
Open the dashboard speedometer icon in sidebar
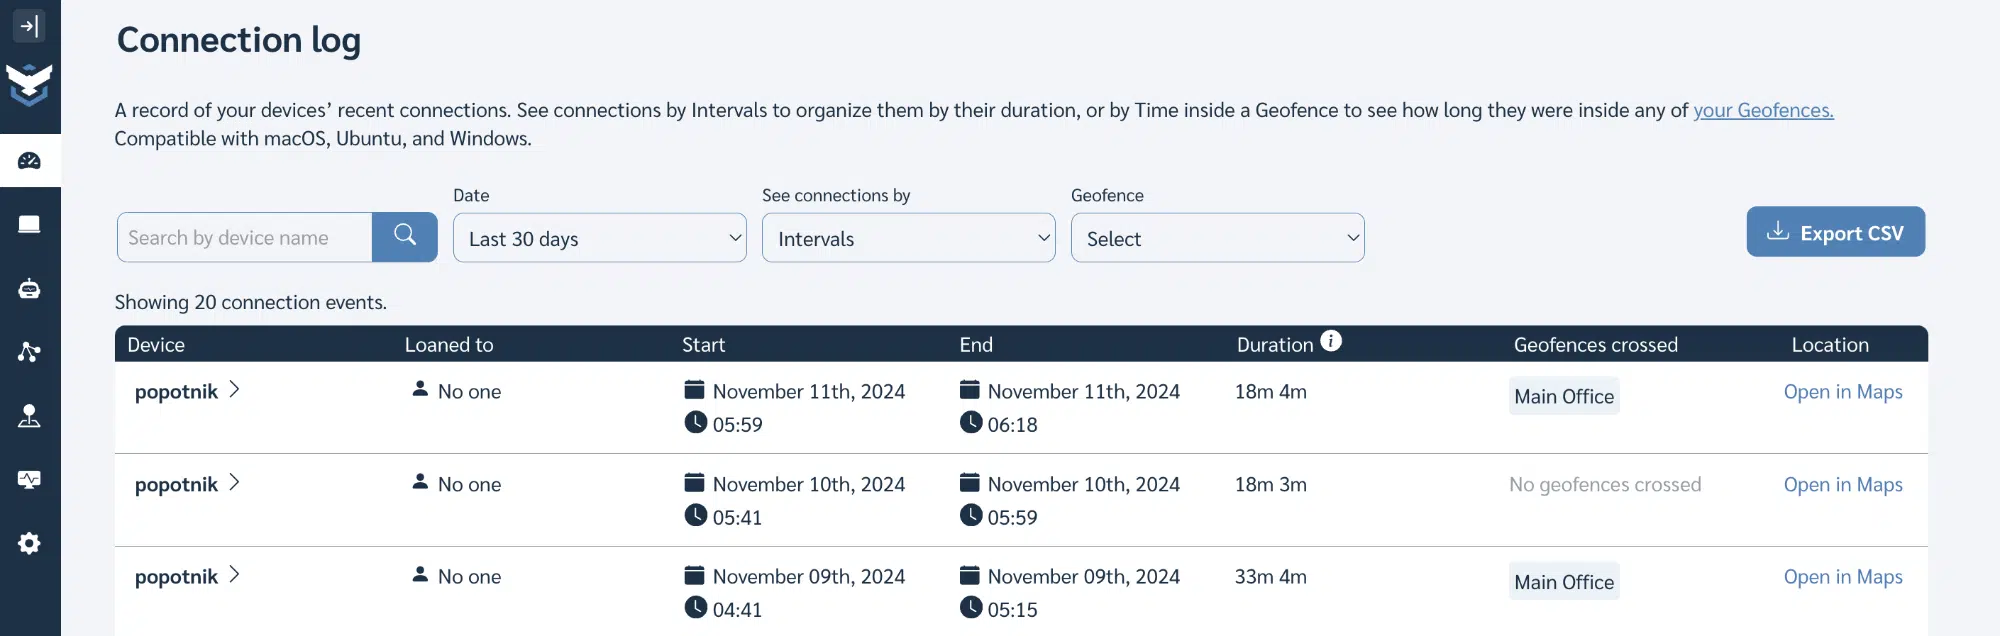pos(30,159)
